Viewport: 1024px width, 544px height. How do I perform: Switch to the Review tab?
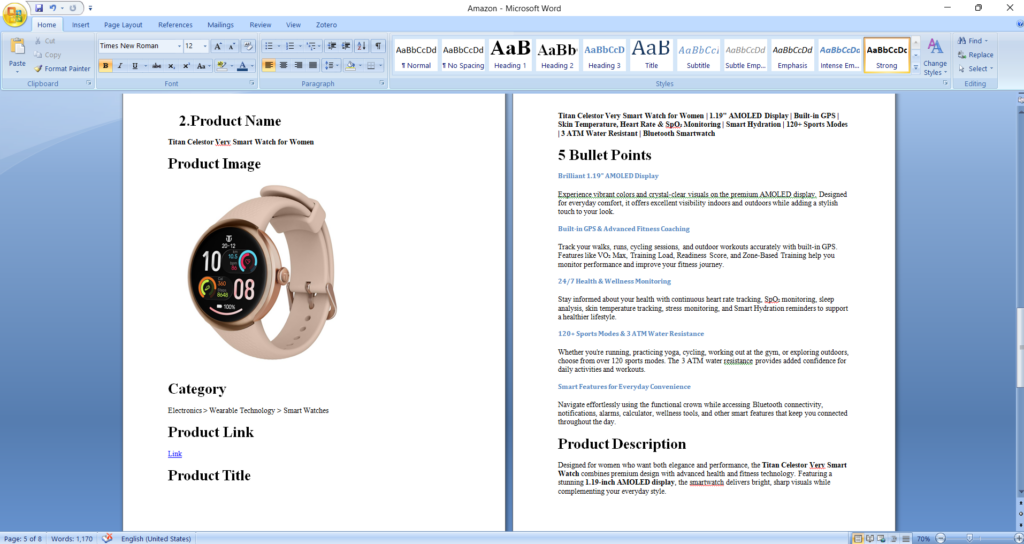[x=261, y=25]
